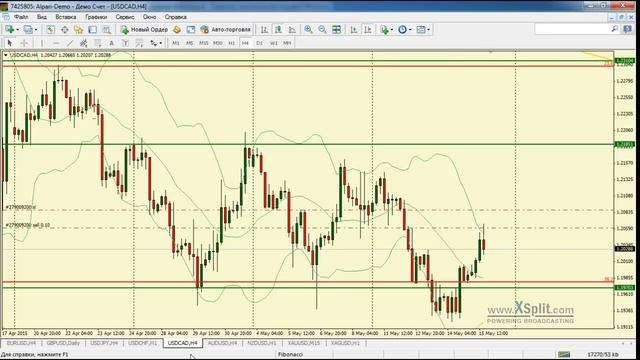The height and width of the screenshot is (360, 640).
Task: Select the Fibonacci Retracement tool
Action: 98,43
